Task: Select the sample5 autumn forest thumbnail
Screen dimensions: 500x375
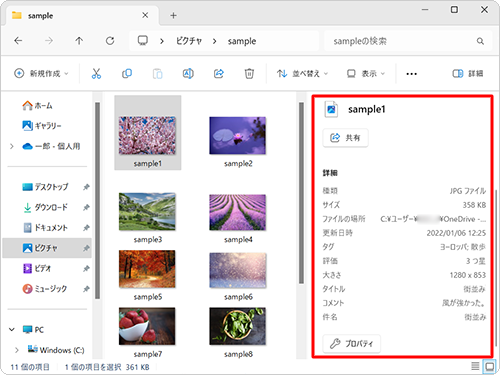Action: pos(147,269)
